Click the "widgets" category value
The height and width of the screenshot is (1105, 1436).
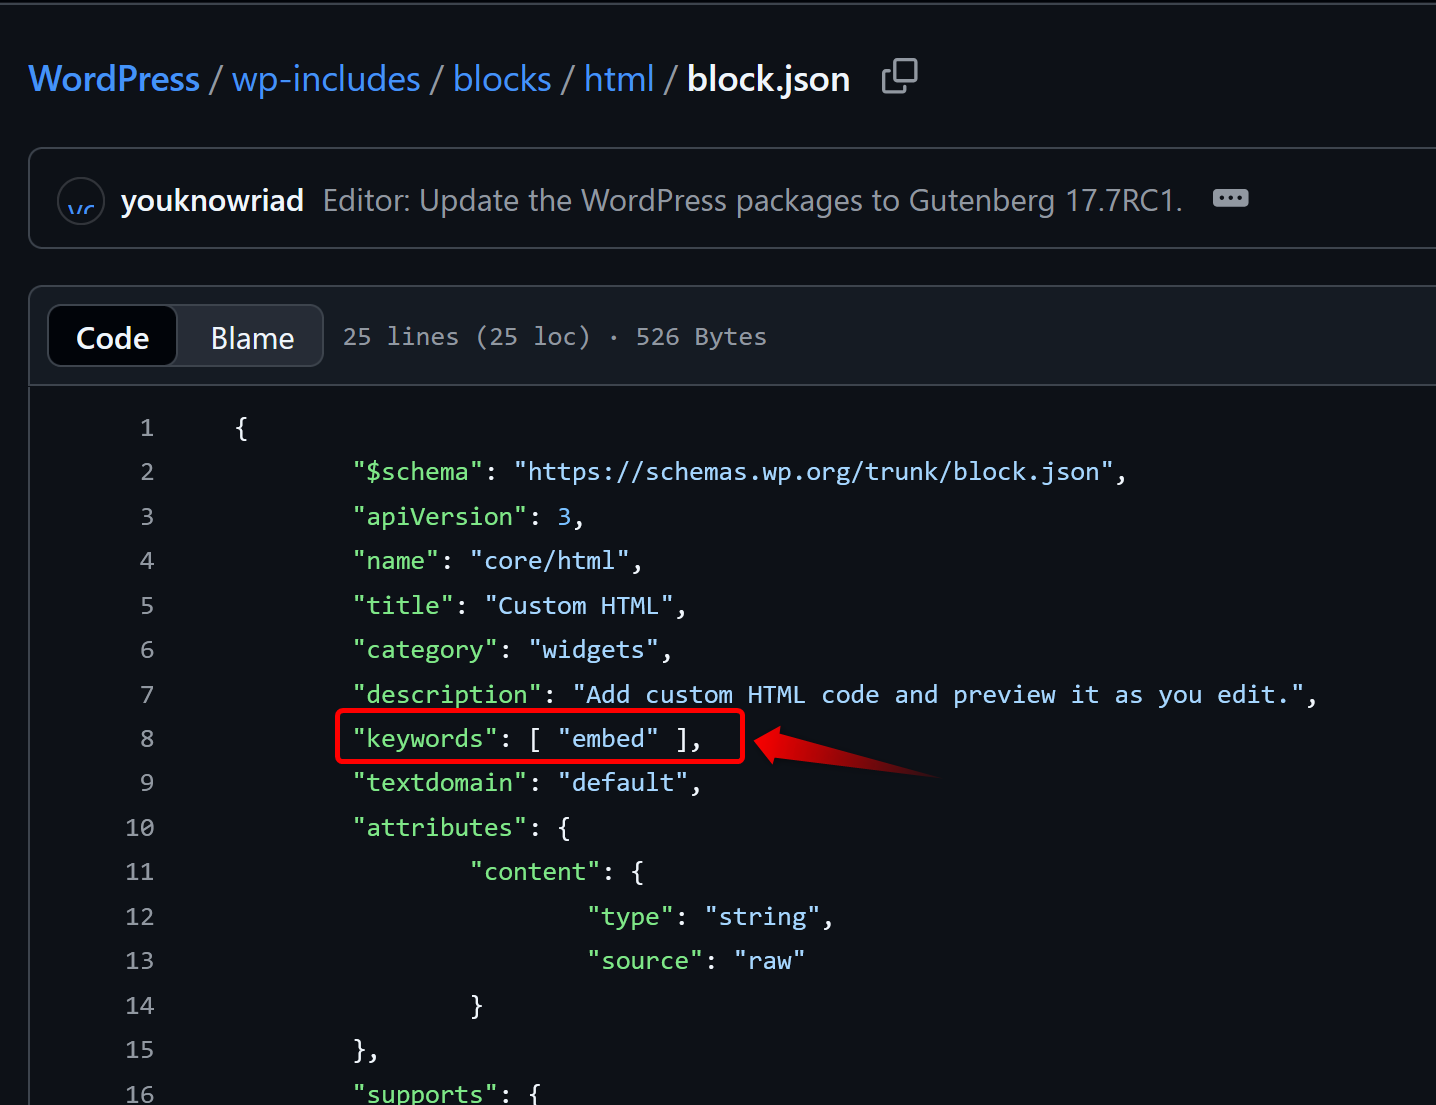coord(594,650)
